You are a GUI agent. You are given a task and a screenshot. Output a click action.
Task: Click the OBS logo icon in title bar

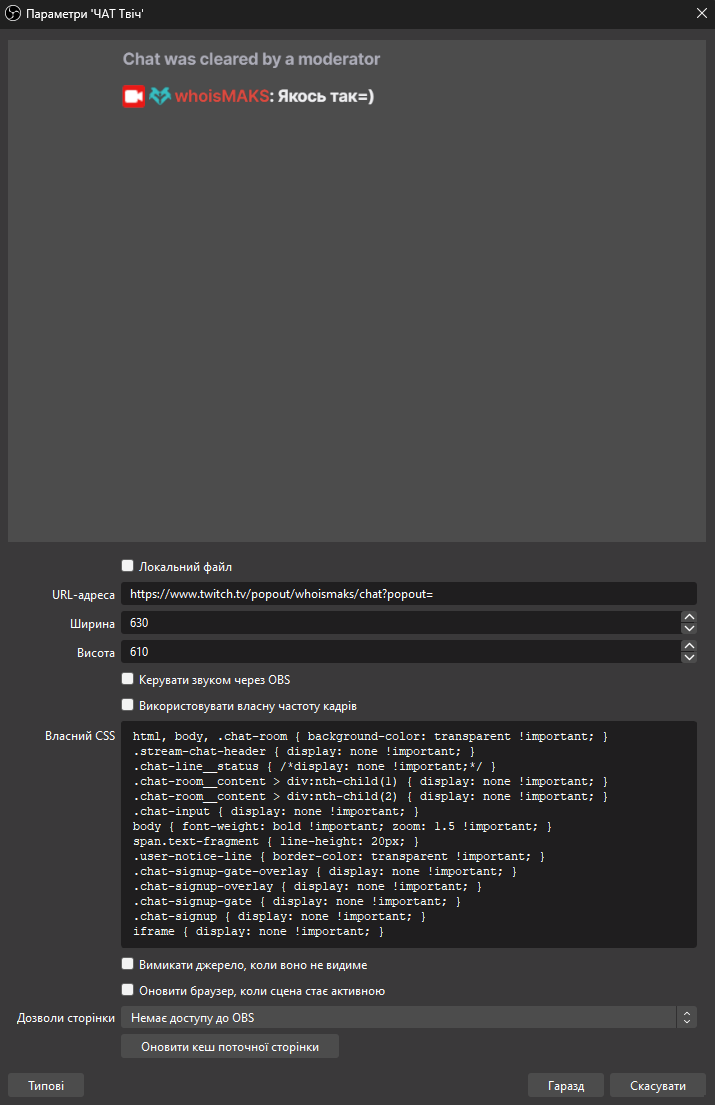(14, 13)
